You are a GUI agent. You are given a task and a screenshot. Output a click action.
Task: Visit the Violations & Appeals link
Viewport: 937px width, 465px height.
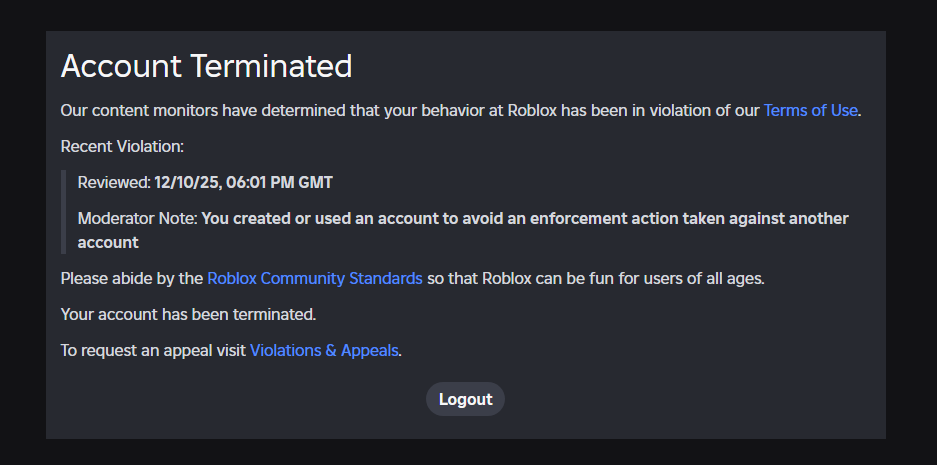tap(324, 350)
